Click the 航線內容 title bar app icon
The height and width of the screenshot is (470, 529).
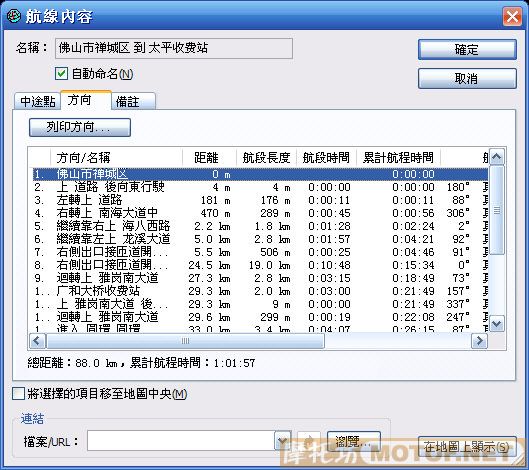(13, 16)
